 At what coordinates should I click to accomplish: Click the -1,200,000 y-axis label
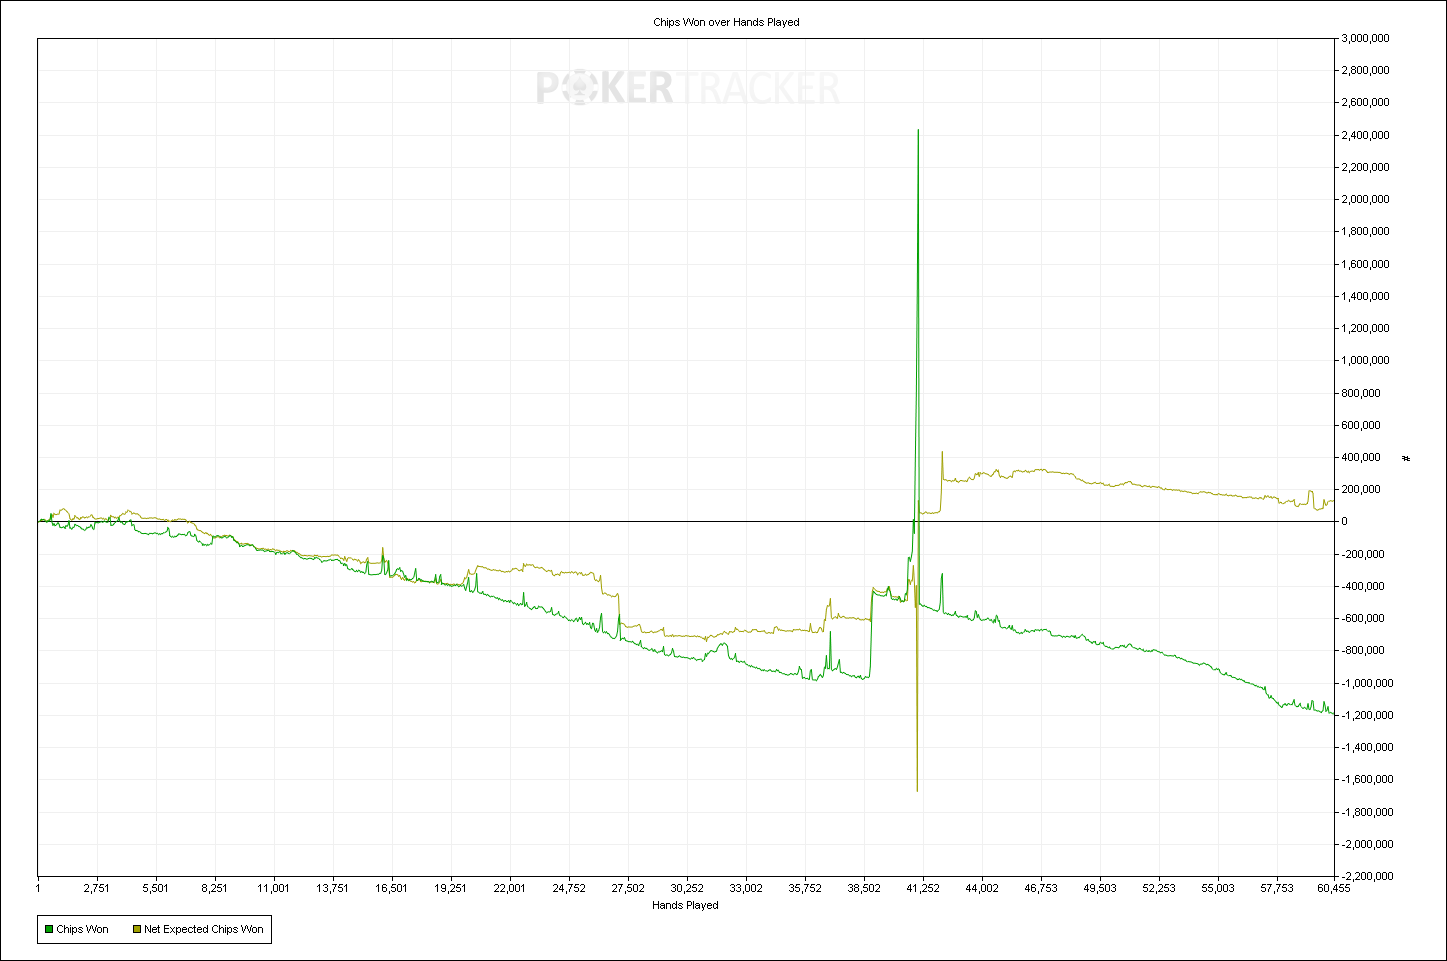tap(1365, 715)
